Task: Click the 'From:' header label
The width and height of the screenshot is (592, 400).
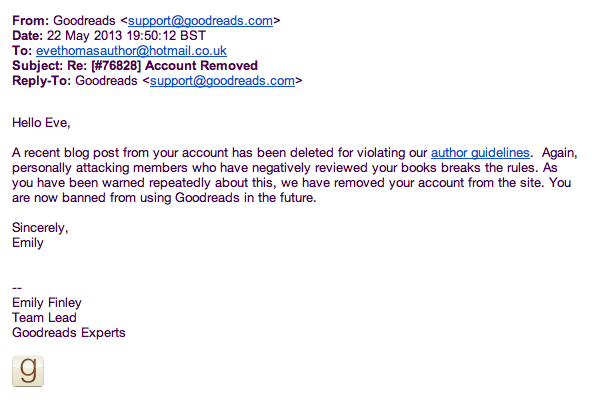Action: click(31, 21)
